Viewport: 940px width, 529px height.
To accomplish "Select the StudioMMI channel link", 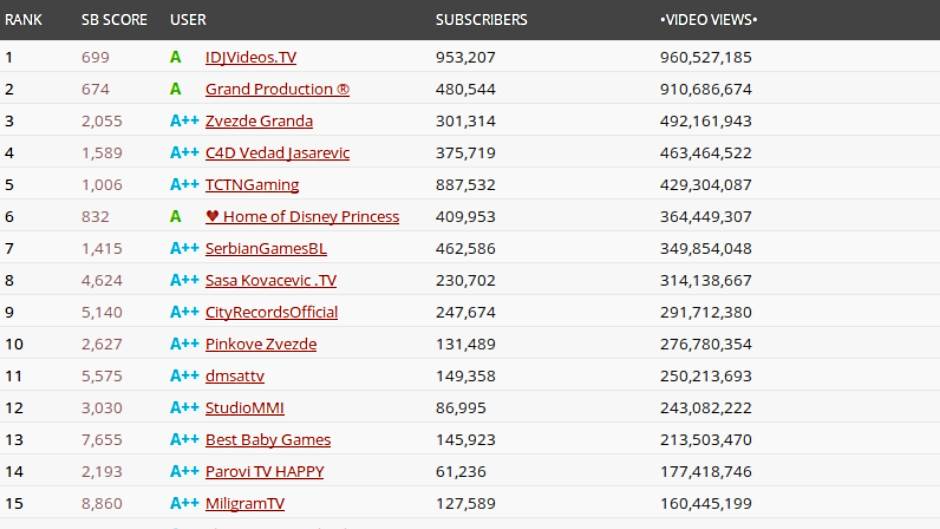I will [x=245, y=408].
